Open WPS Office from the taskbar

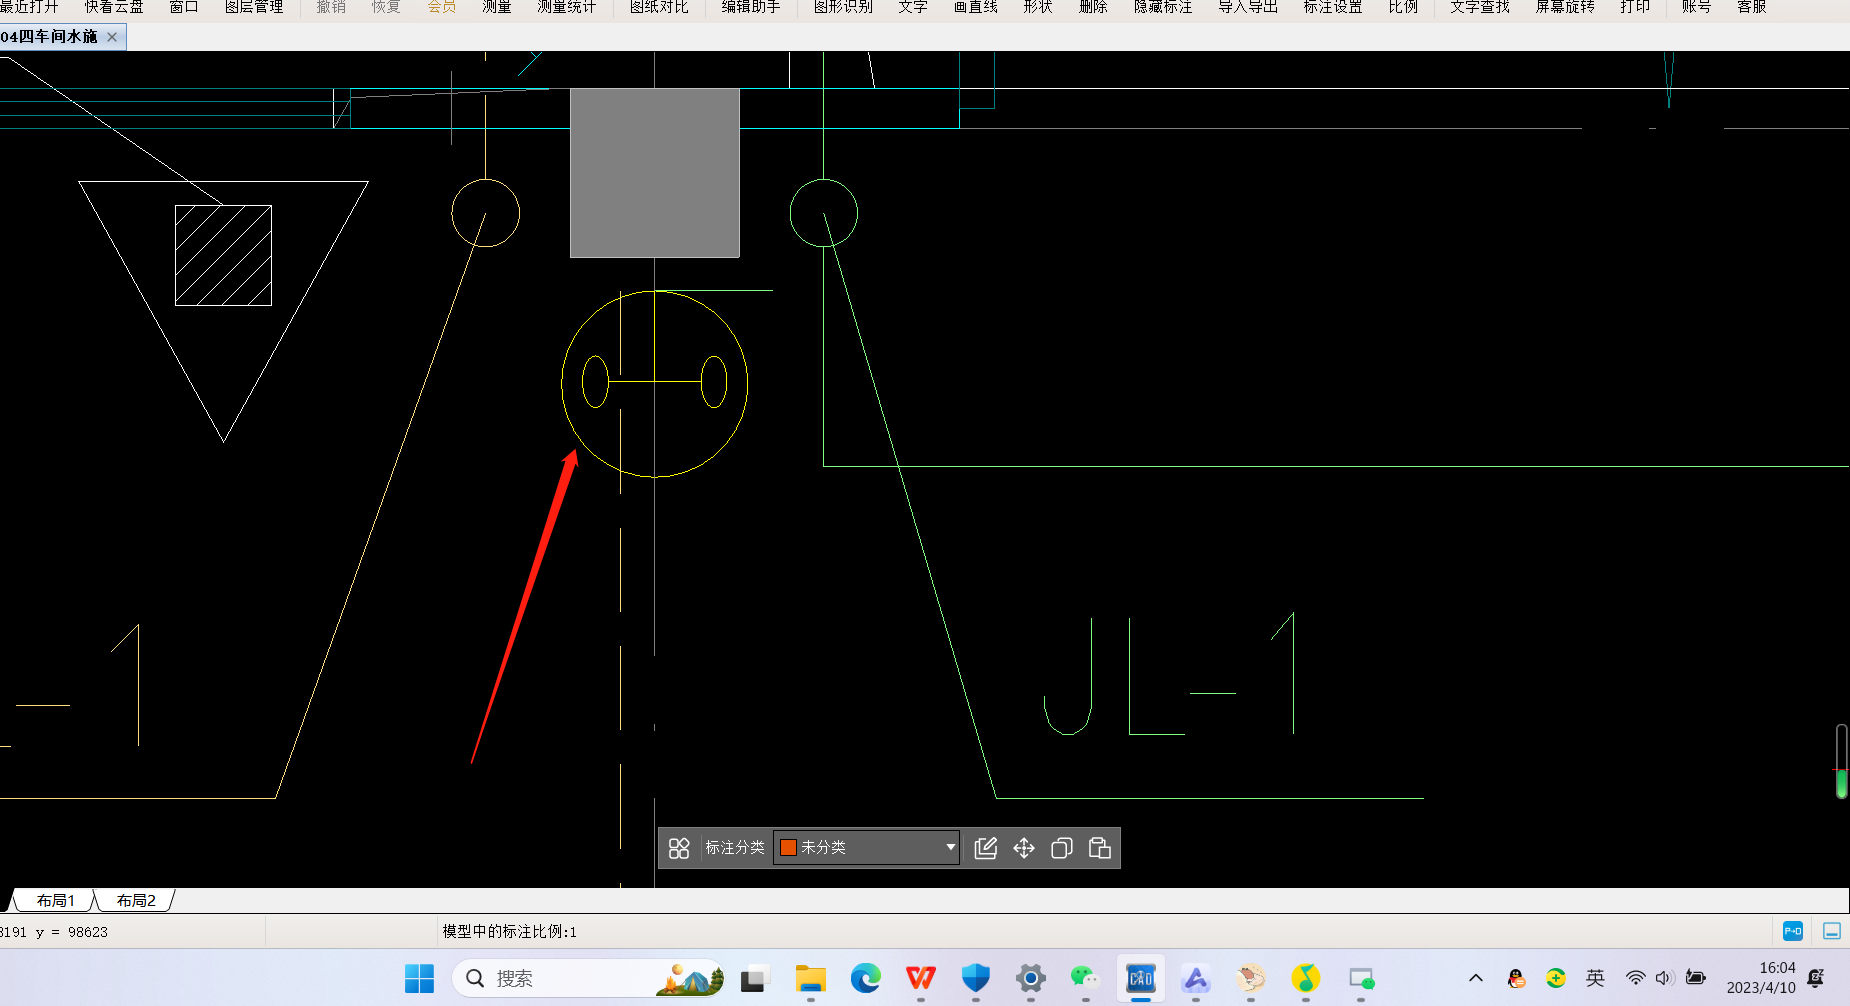921,978
